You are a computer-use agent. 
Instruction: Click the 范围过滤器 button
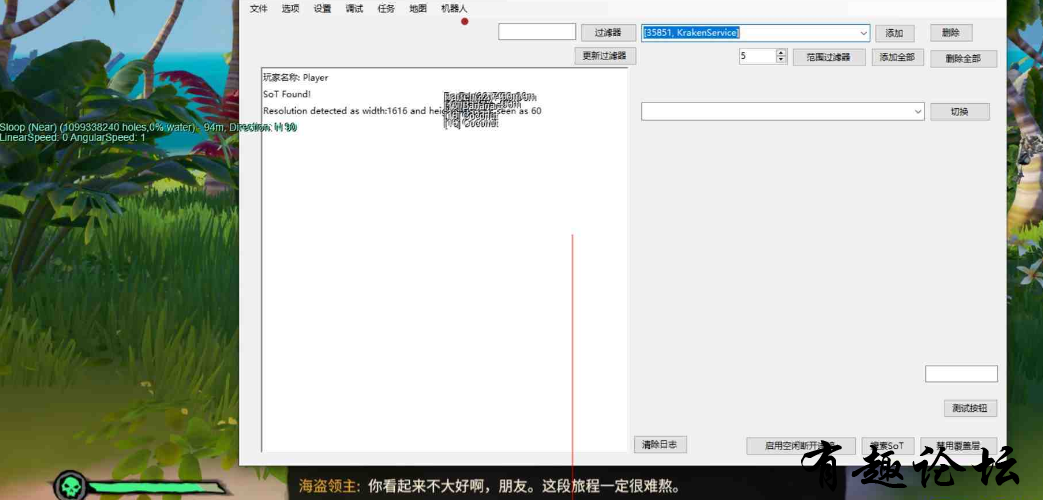[828, 57]
